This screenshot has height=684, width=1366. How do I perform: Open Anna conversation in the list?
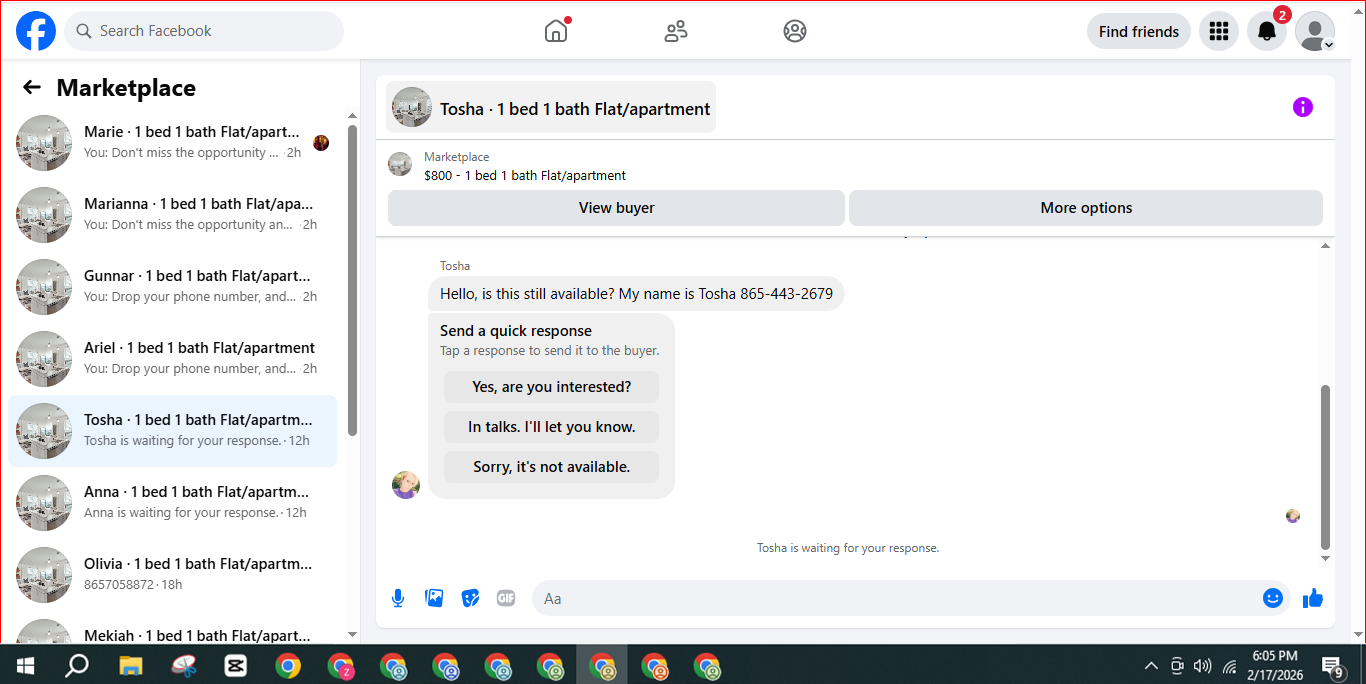point(173,503)
